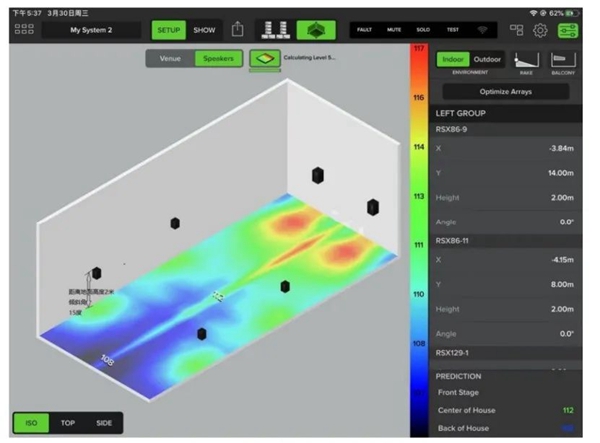600x443 pixels.
Task: Select the speaker array view icon
Action: [x=277, y=30]
